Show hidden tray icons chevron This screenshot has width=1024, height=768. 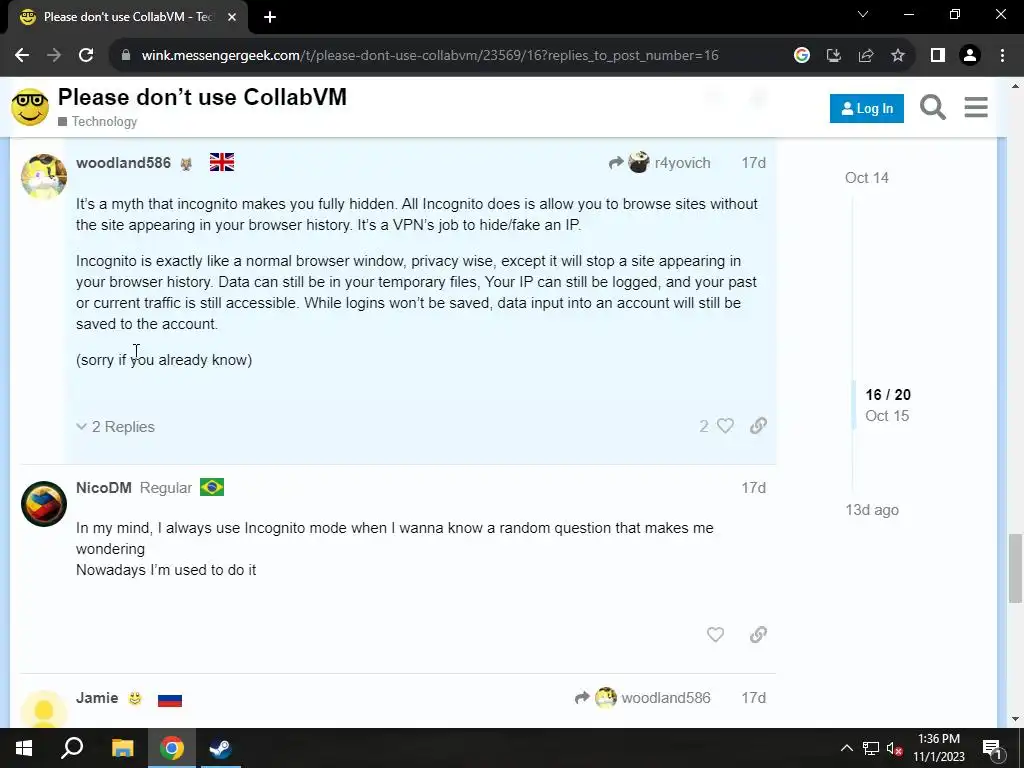(x=846, y=748)
